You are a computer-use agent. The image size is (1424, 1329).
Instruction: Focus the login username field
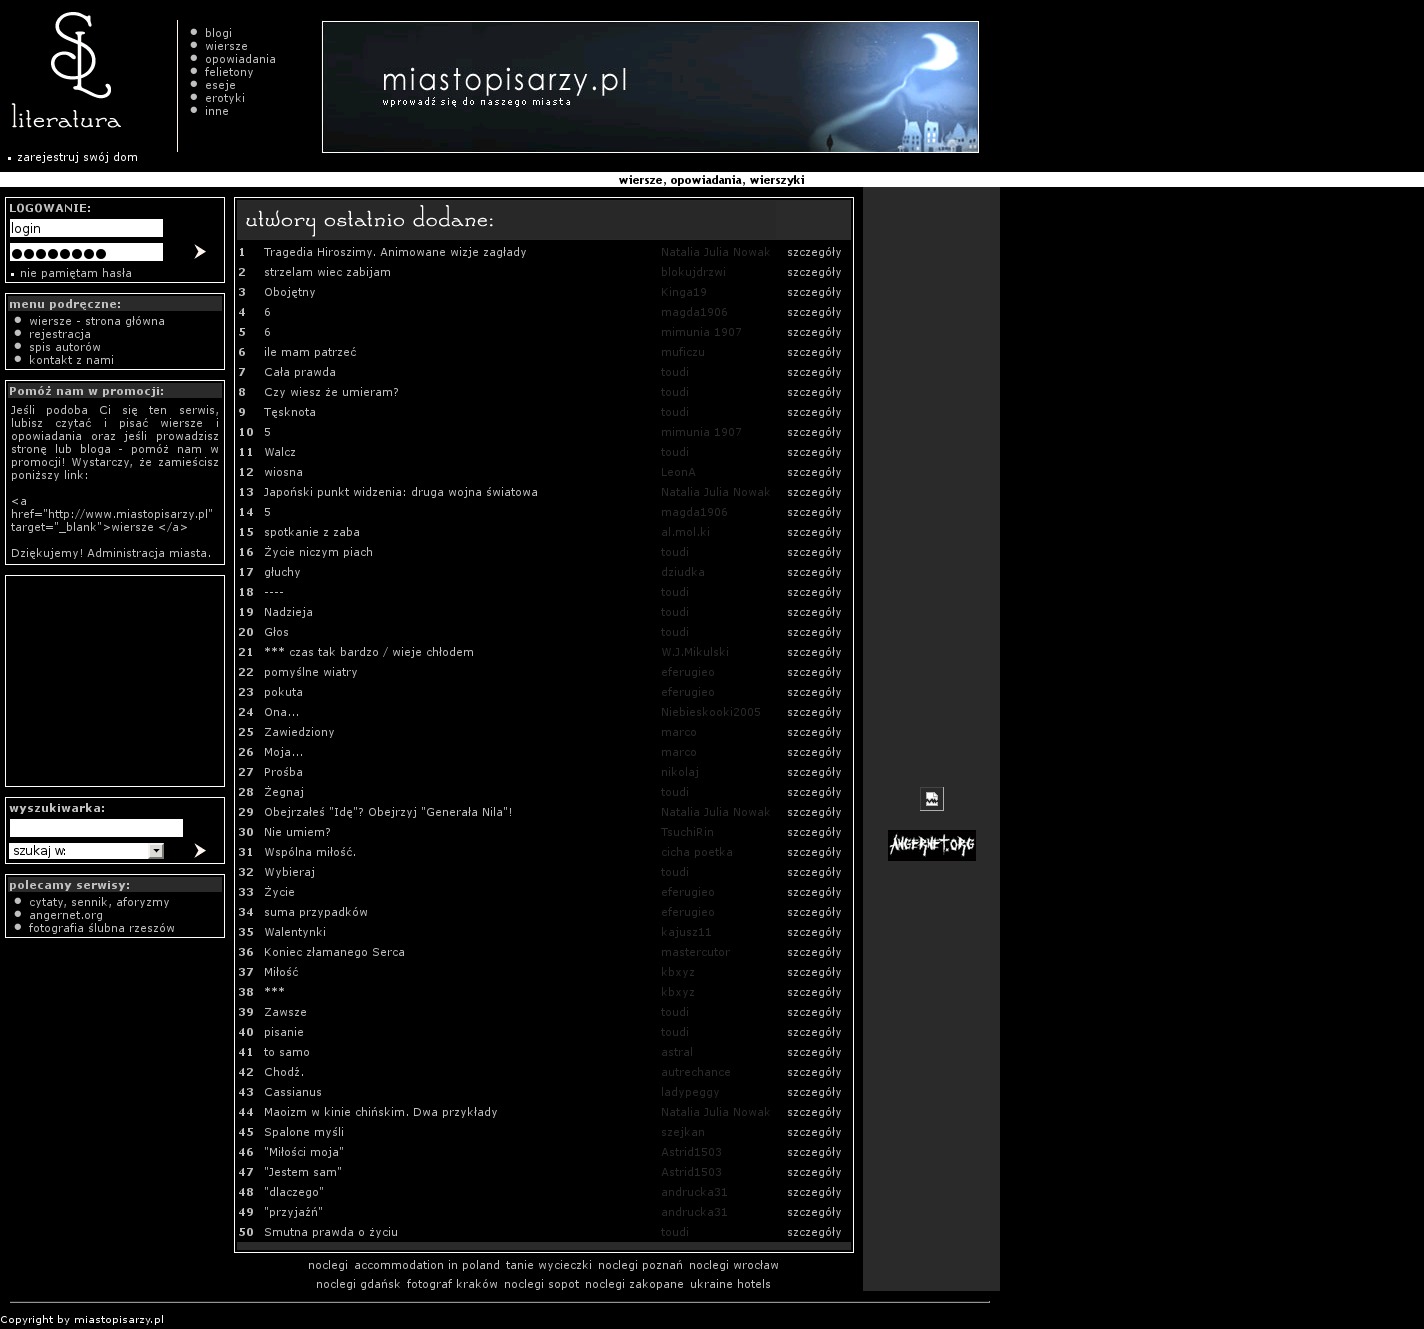tap(86, 228)
